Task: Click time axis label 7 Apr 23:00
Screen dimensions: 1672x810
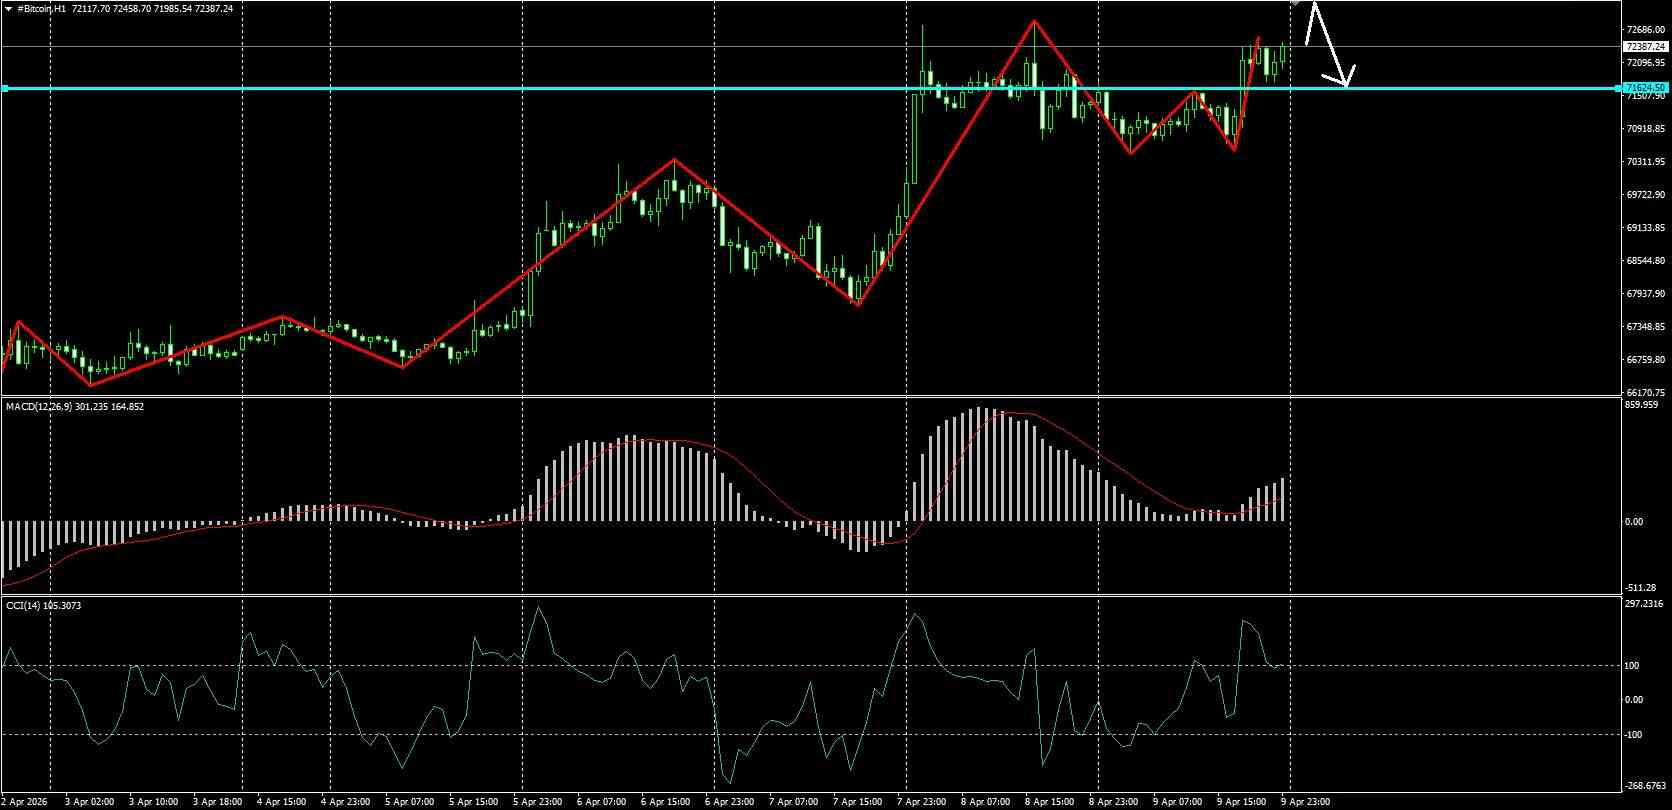Action: pyautogui.click(x=921, y=802)
